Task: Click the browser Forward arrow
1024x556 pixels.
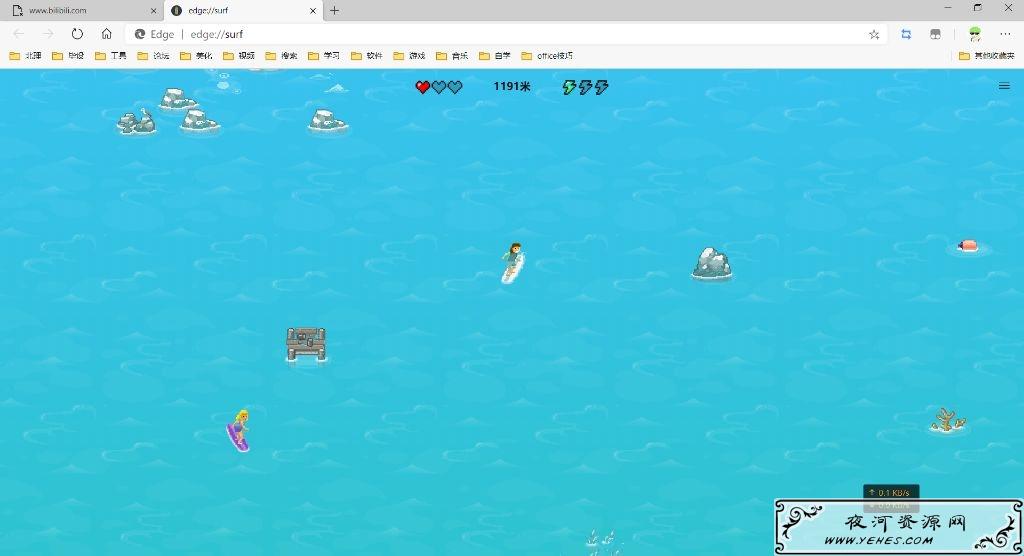Action: coord(48,34)
